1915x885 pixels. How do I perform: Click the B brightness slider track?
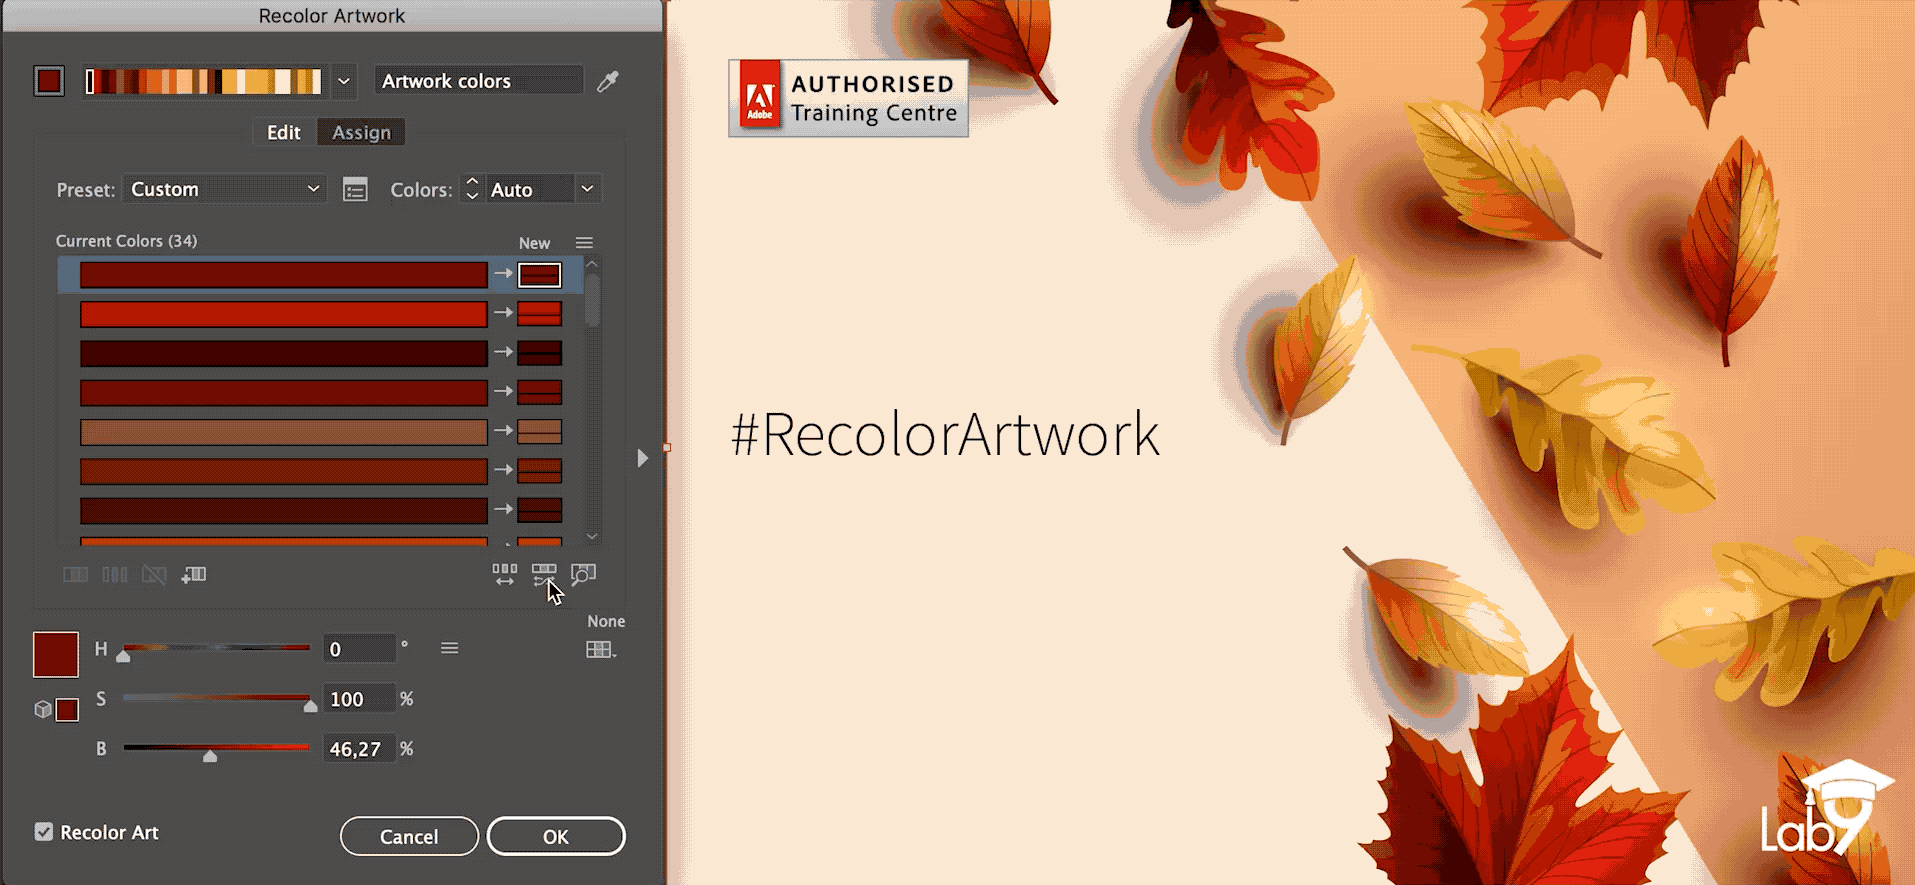tap(217, 747)
